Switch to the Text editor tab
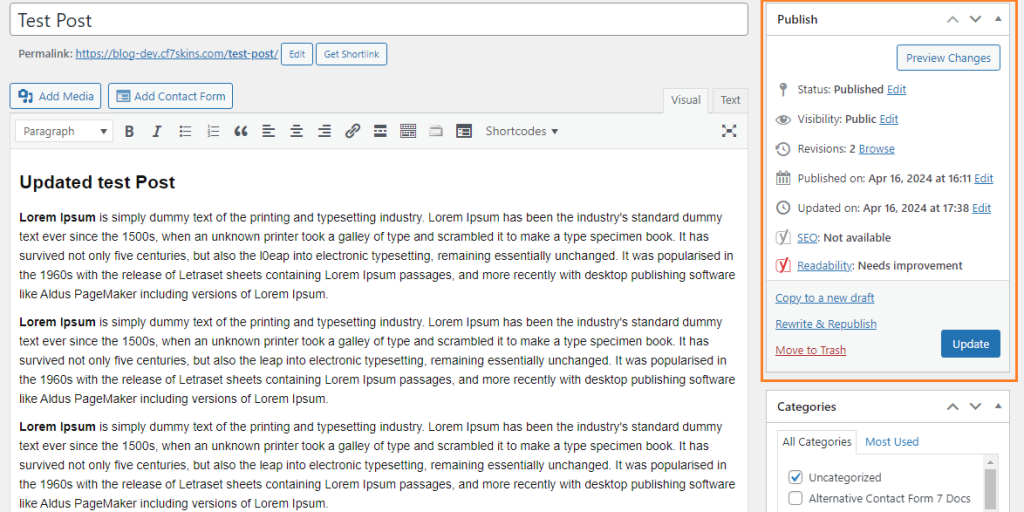The height and width of the screenshot is (512, 1024). (731, 100)
